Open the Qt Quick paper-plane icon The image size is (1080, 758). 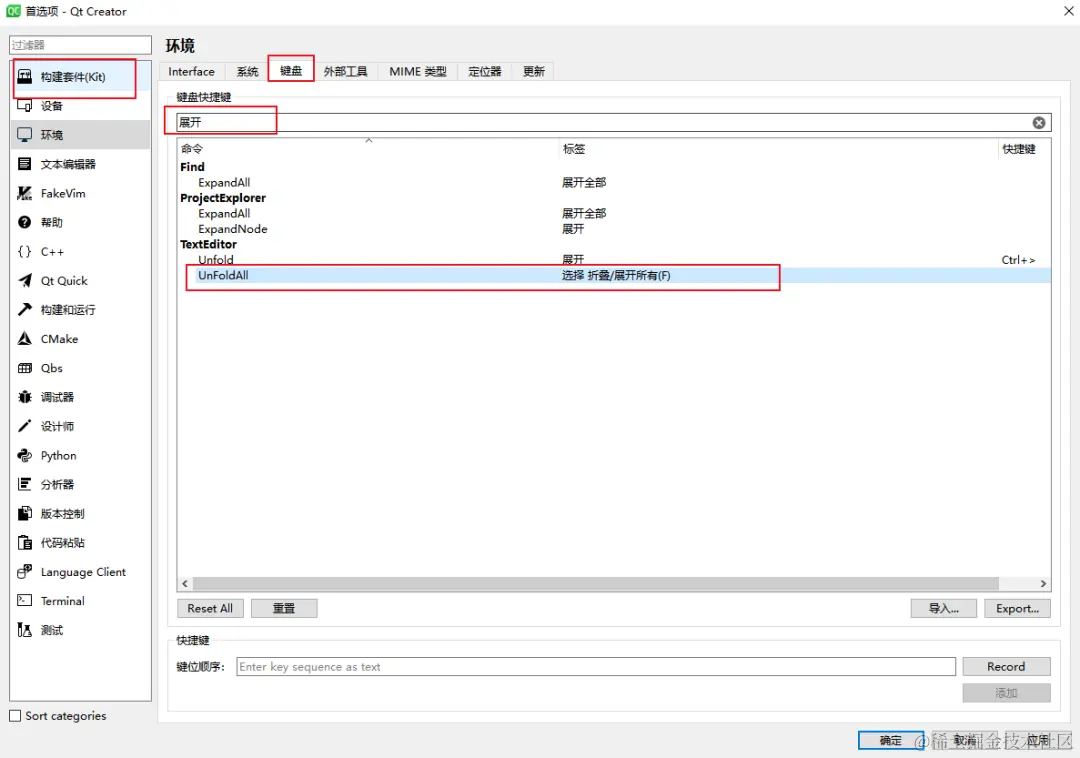(x=25, y=280)
